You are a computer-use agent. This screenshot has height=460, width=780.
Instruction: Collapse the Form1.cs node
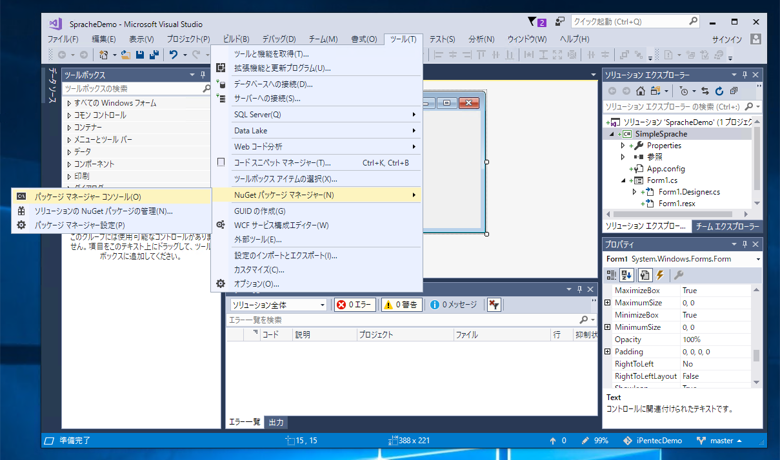coord(623,181)
